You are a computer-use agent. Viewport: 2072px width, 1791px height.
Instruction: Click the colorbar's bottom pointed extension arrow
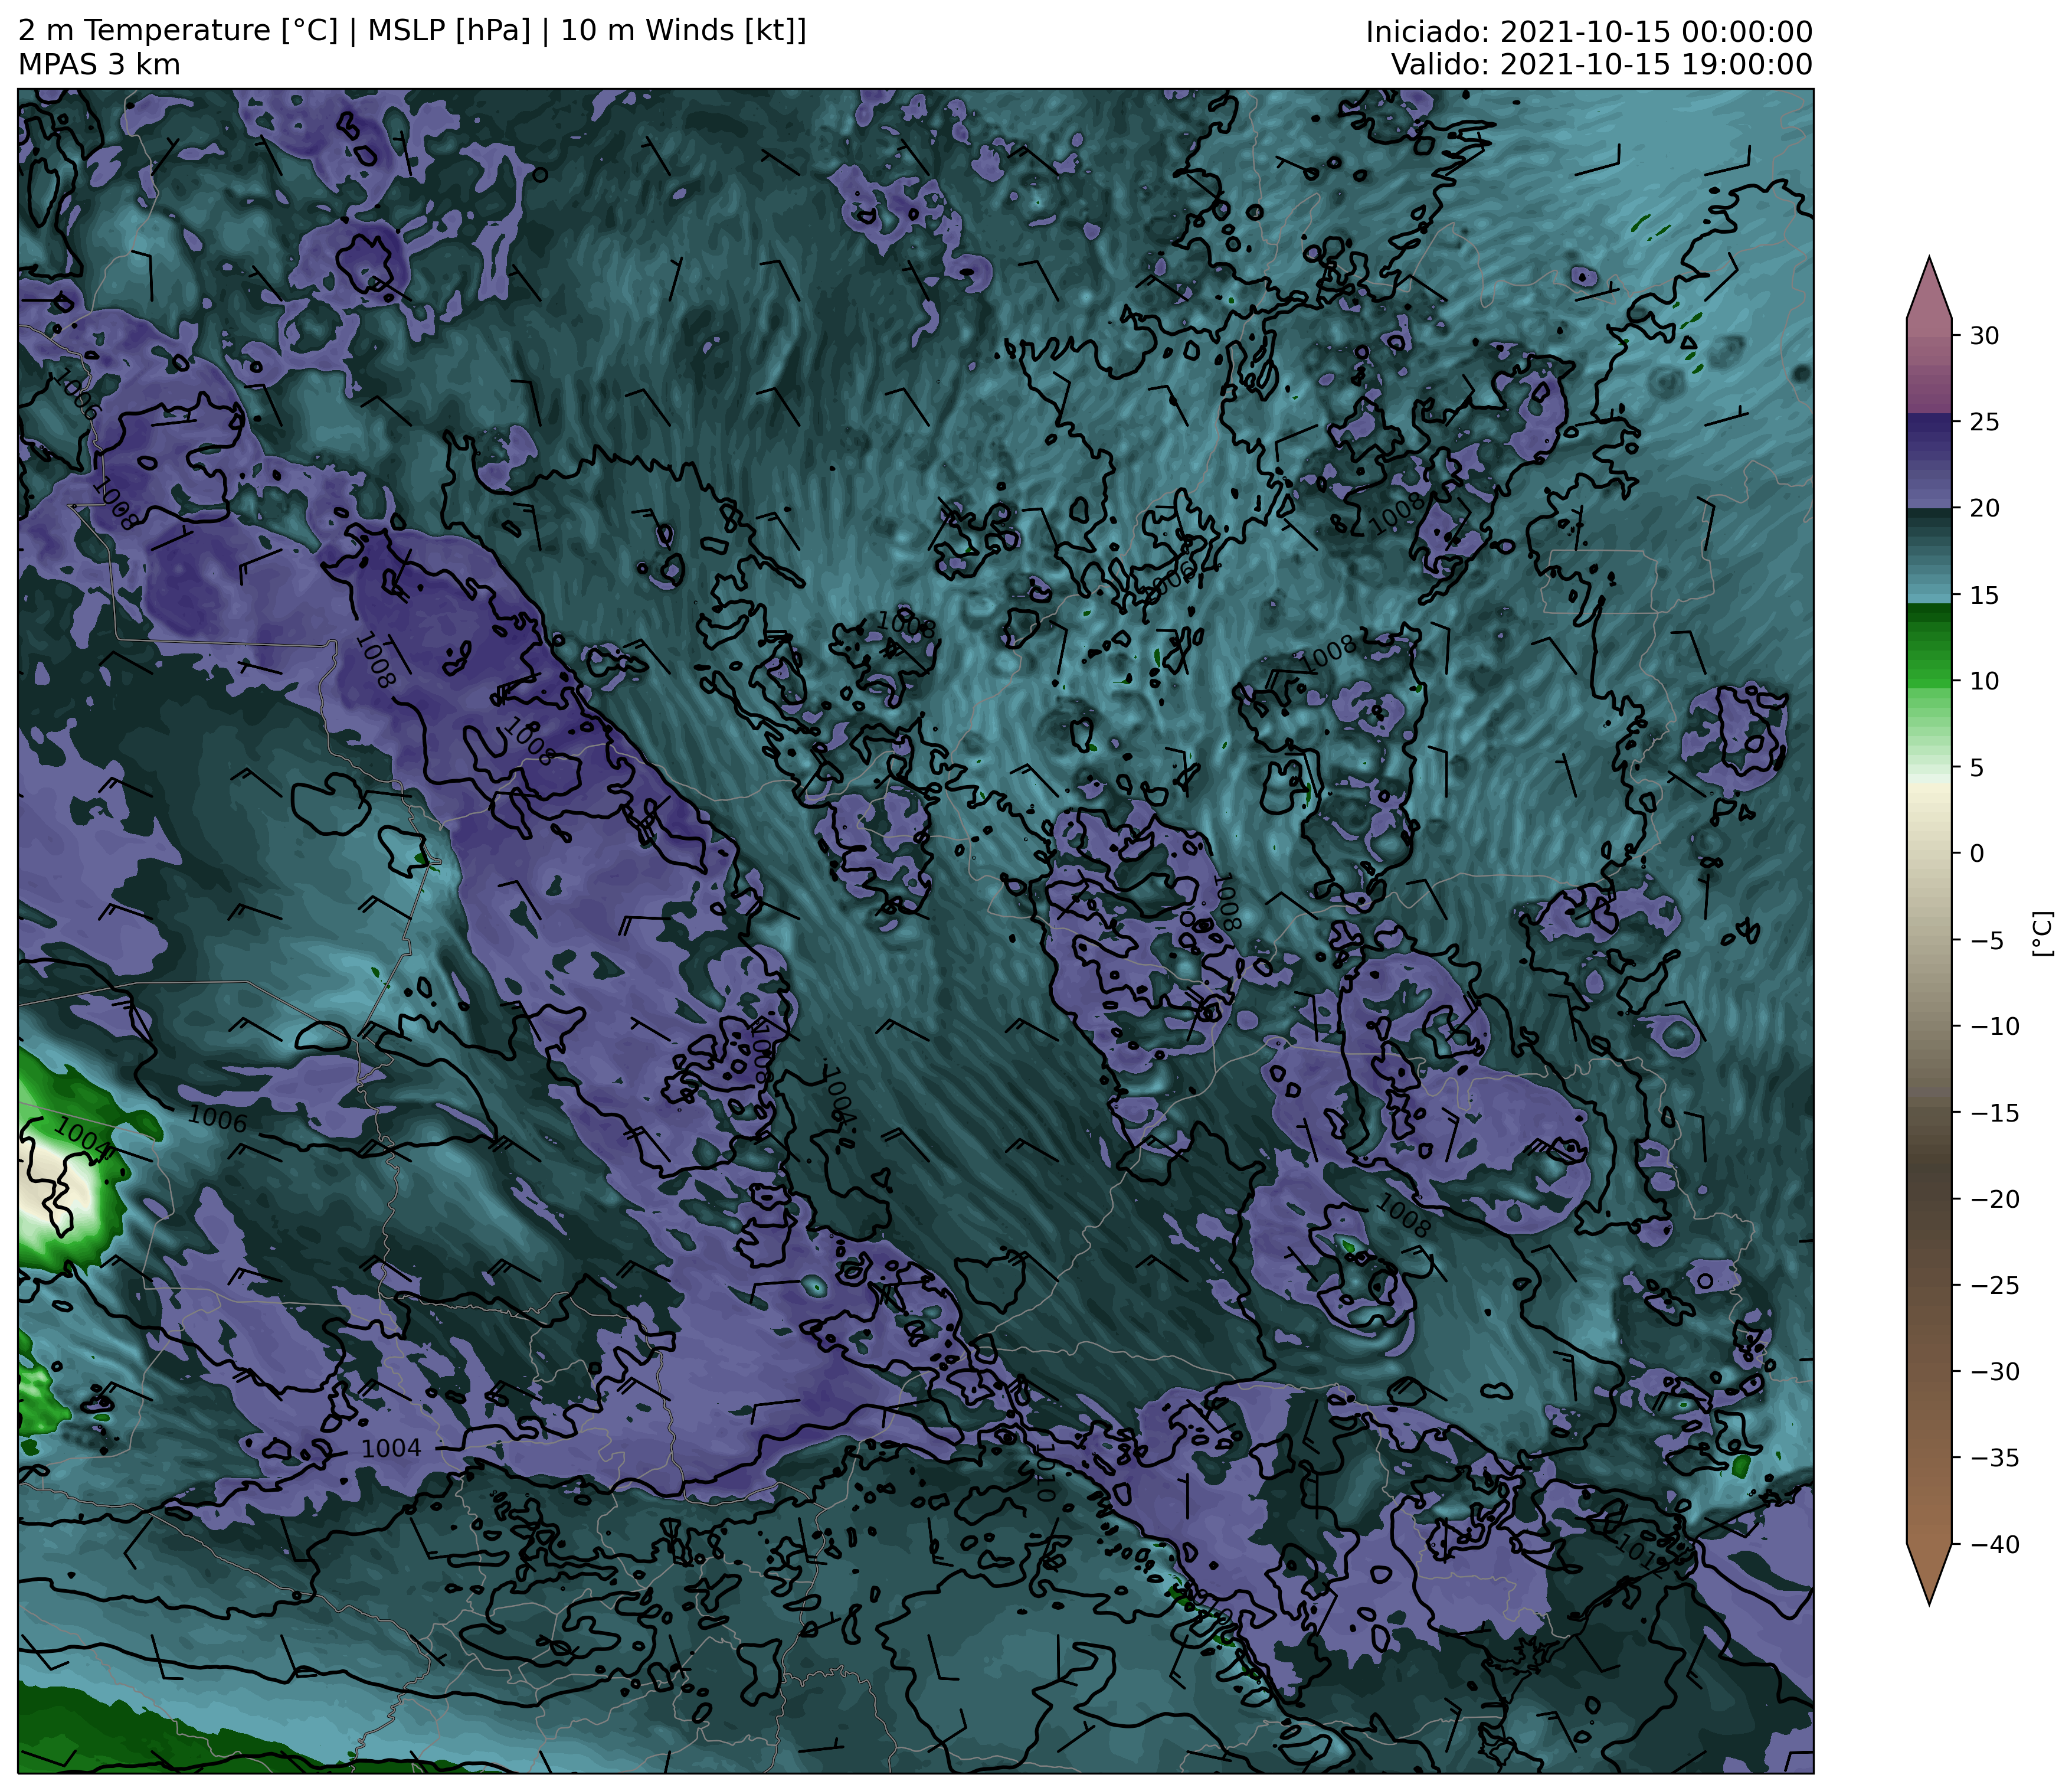1929,1574
